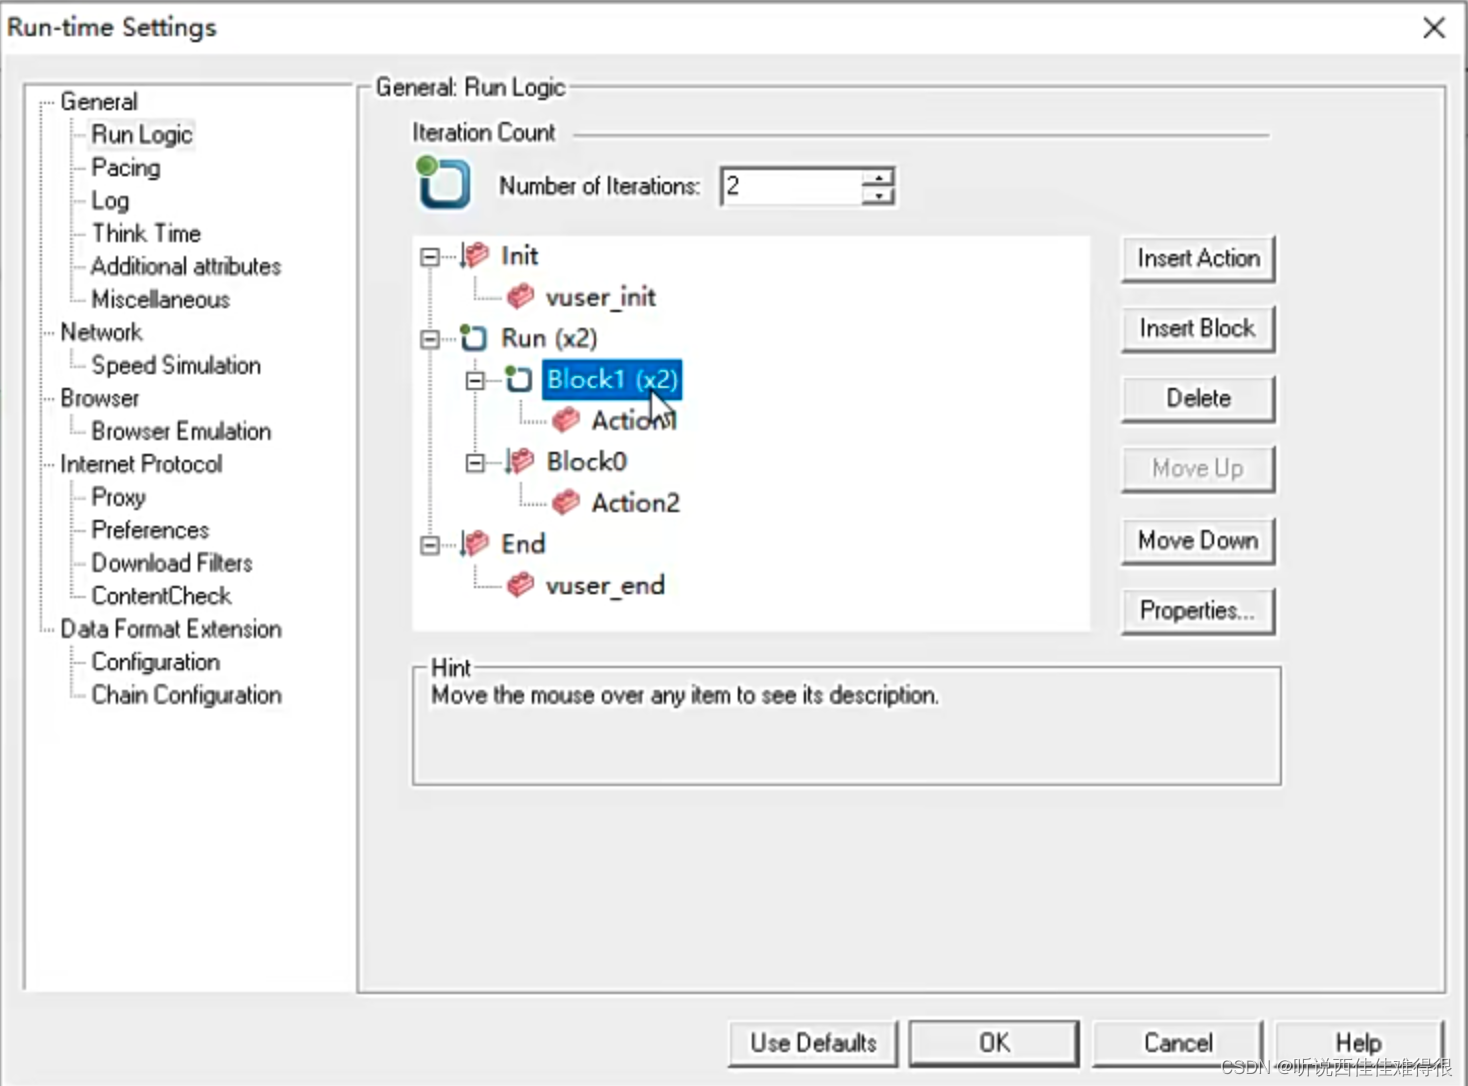This screenshot has width=1468, height=1086.
Task: Click Use Defaults button
Action: [x=813, y=1043]
